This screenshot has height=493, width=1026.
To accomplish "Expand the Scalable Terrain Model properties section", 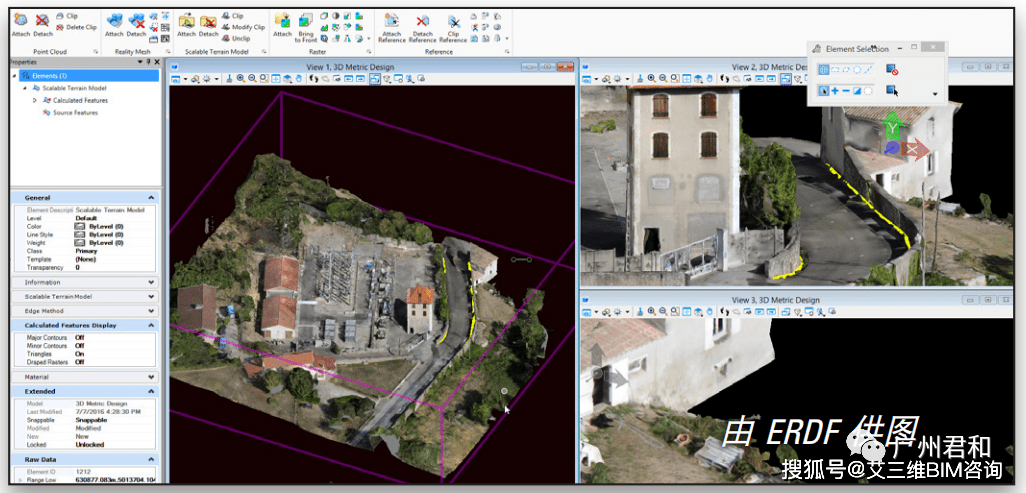I will pos(151,297).
